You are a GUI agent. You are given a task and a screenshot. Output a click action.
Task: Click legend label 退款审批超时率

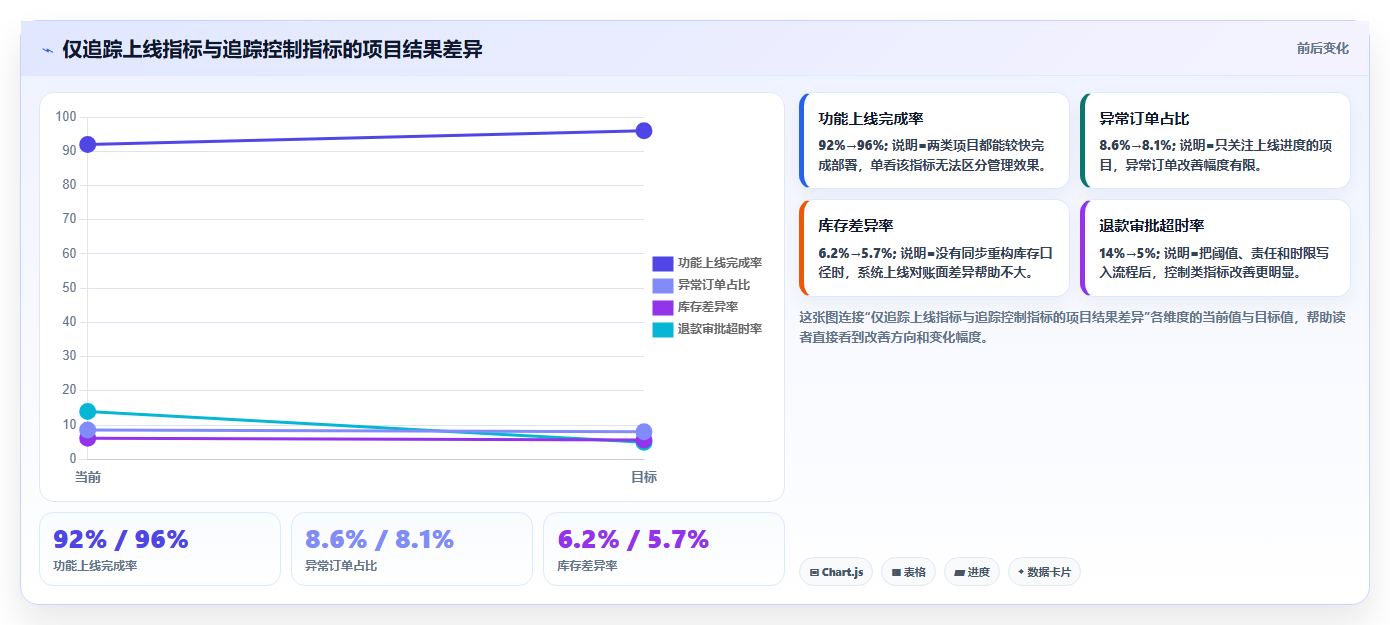[x=720, y=329]
